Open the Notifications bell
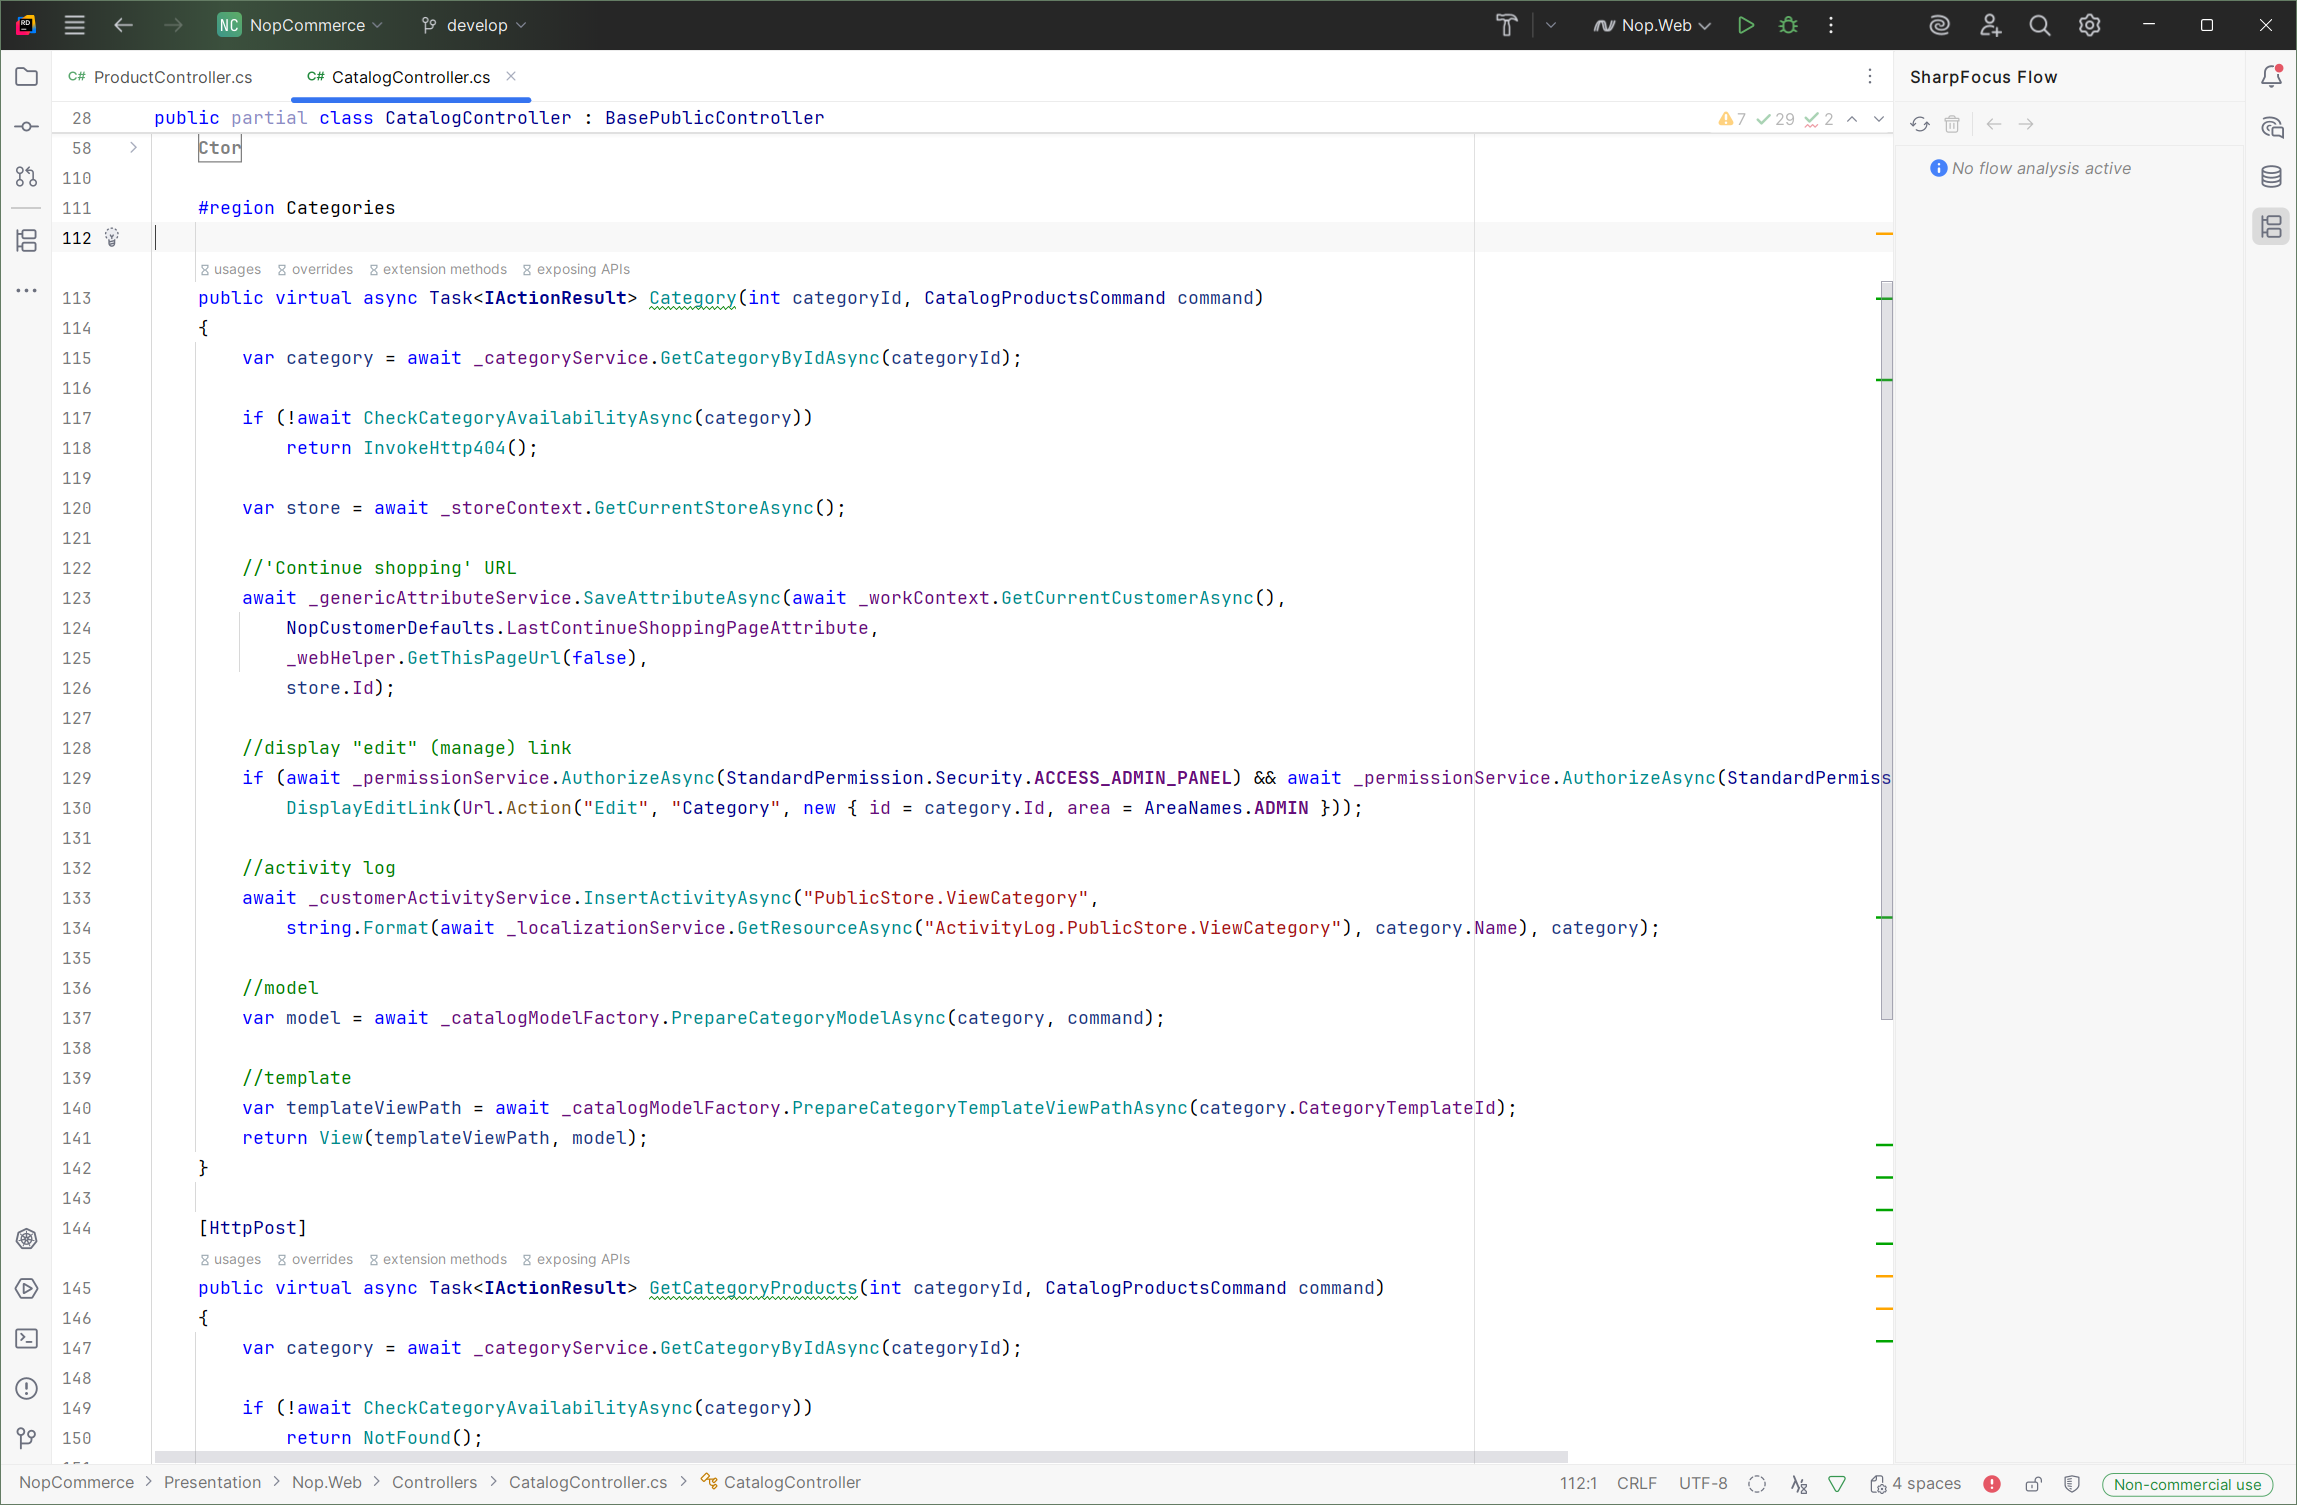Image resolution: width=2297 pixels, height=1505 pixels. [x=2271, y=76]
